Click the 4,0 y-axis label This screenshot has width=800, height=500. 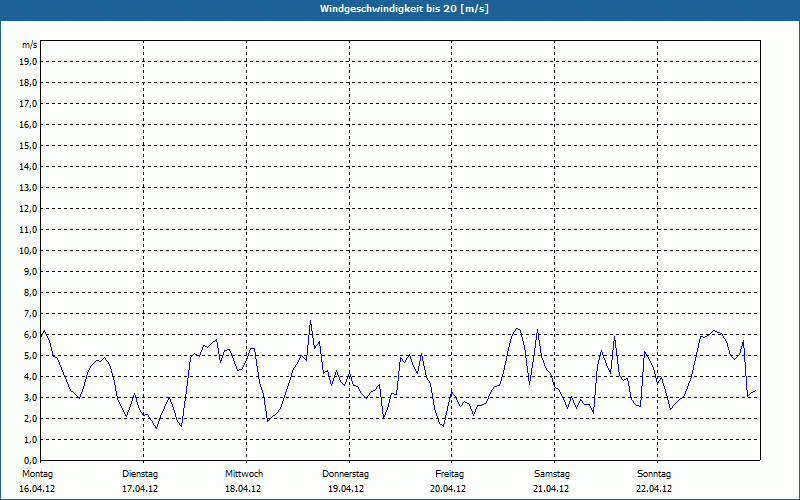click(30, 376)
